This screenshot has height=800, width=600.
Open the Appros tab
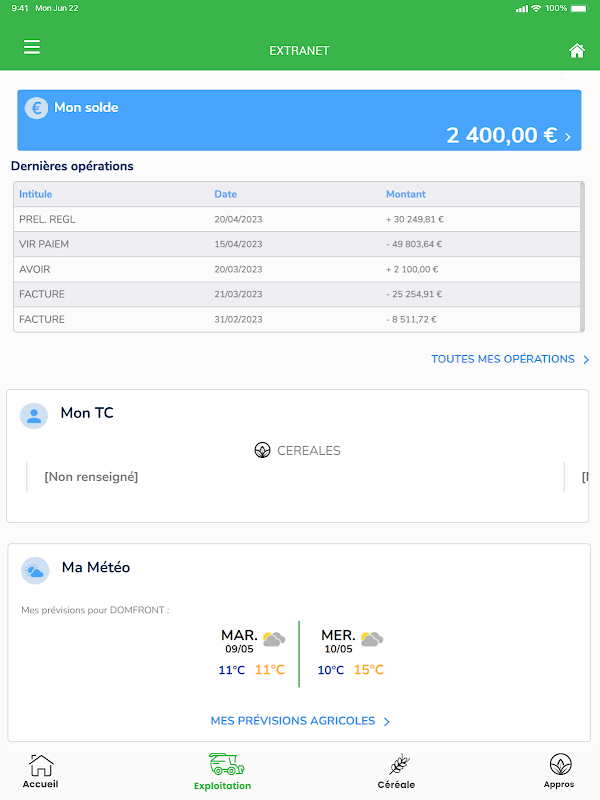point(559,771)
